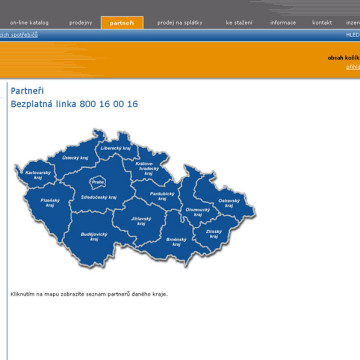Screen dimensions: 360x360
Task: Choose Liberecký kraj on the map
Action: [116, 148]
